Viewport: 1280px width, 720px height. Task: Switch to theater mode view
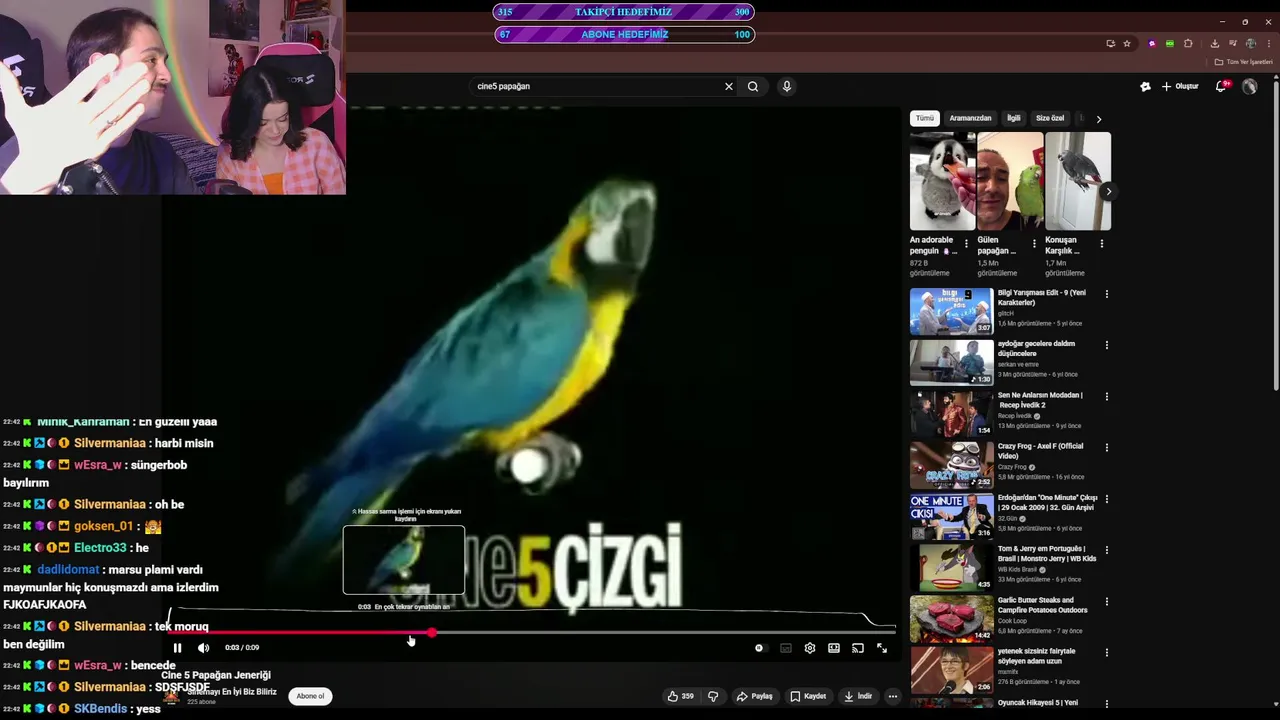(834, 648)
